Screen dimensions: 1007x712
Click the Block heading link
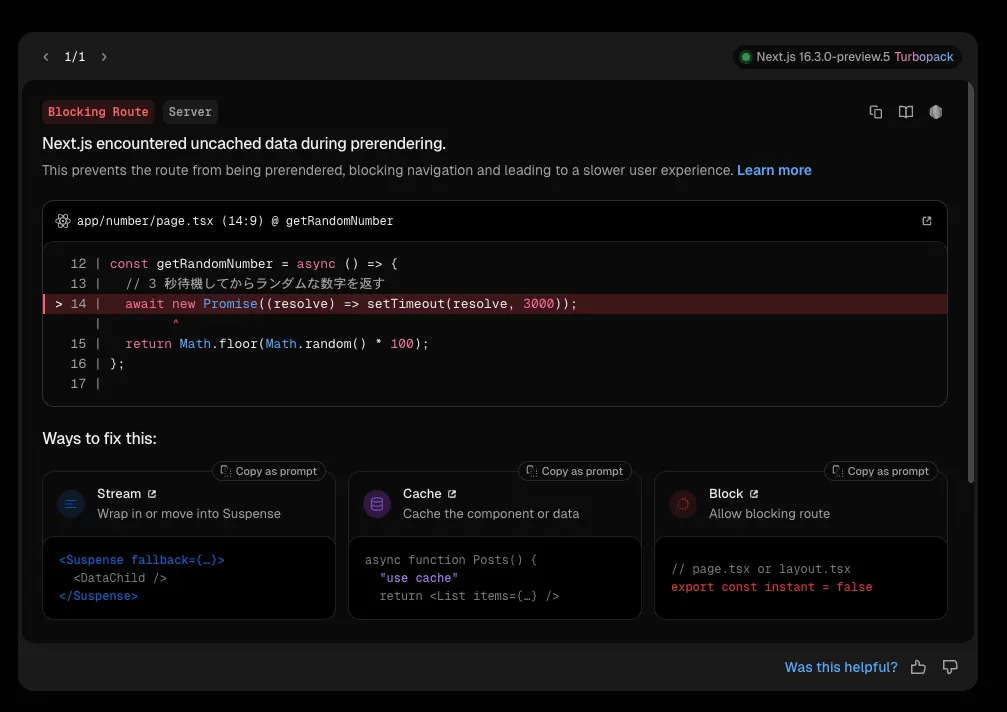pyautogui.click(x=726, y=494)
